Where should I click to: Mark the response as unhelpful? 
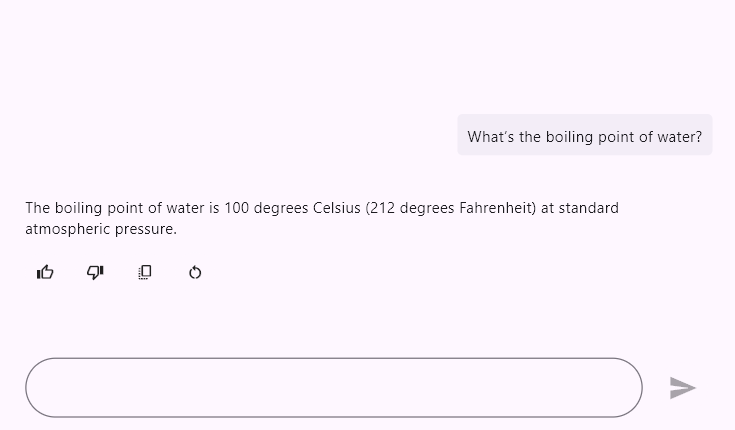tap(95, 272)
